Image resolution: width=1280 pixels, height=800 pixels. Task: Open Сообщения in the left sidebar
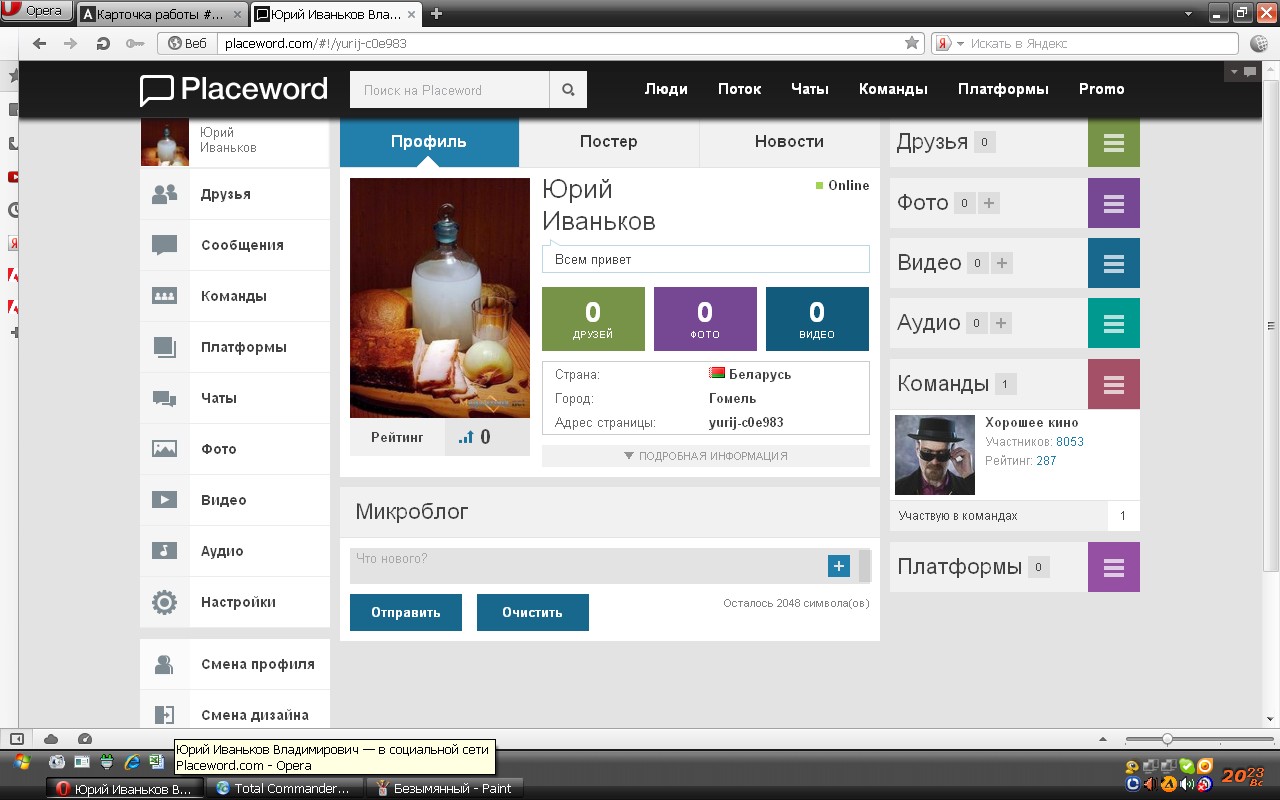point(235,245)
